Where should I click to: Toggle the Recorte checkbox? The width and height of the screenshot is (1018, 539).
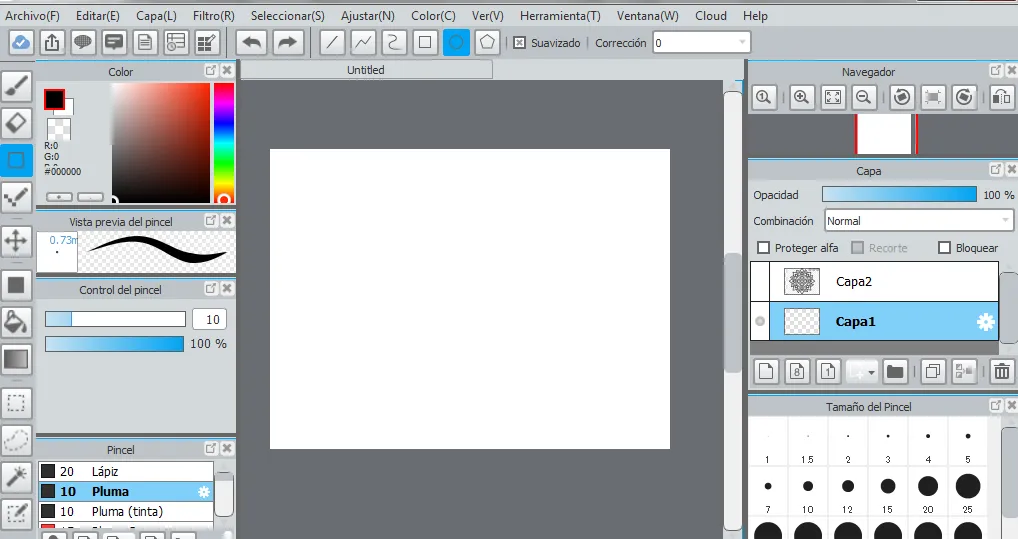[858, 247]
